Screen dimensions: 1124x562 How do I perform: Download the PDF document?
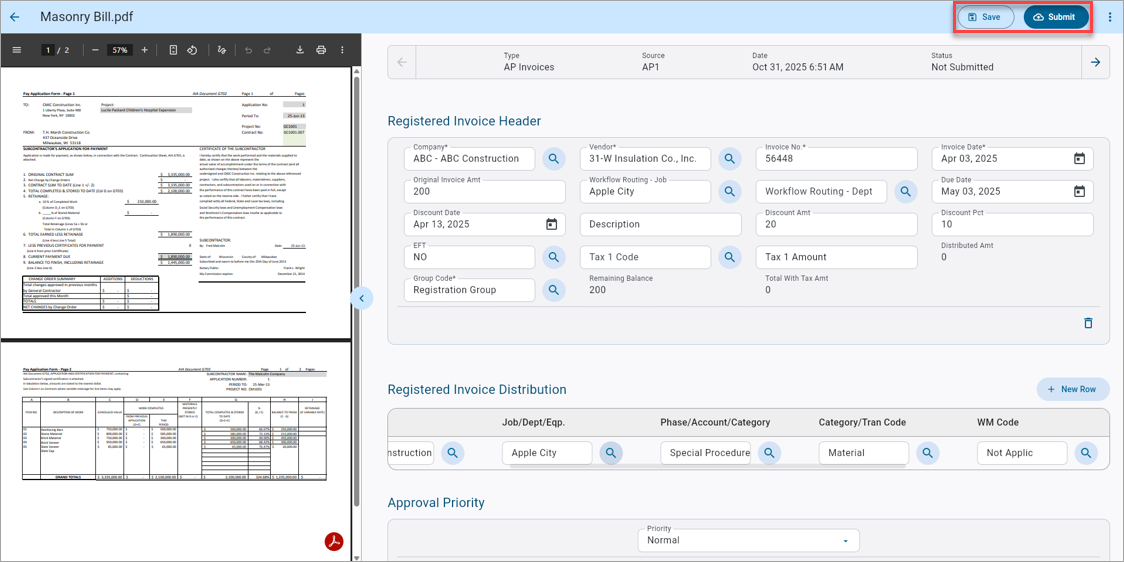300,50
